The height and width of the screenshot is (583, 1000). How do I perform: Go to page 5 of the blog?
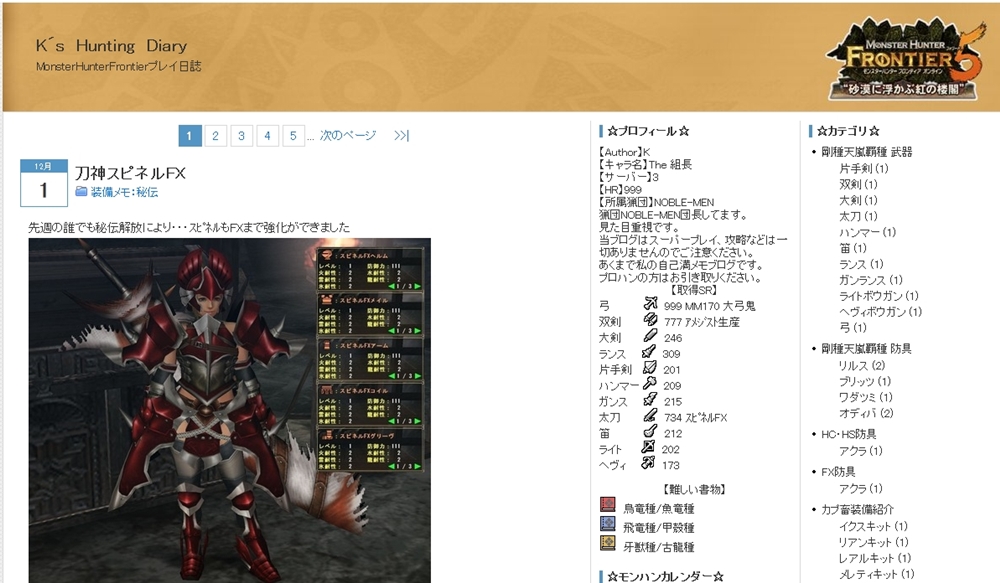point(293,135)
